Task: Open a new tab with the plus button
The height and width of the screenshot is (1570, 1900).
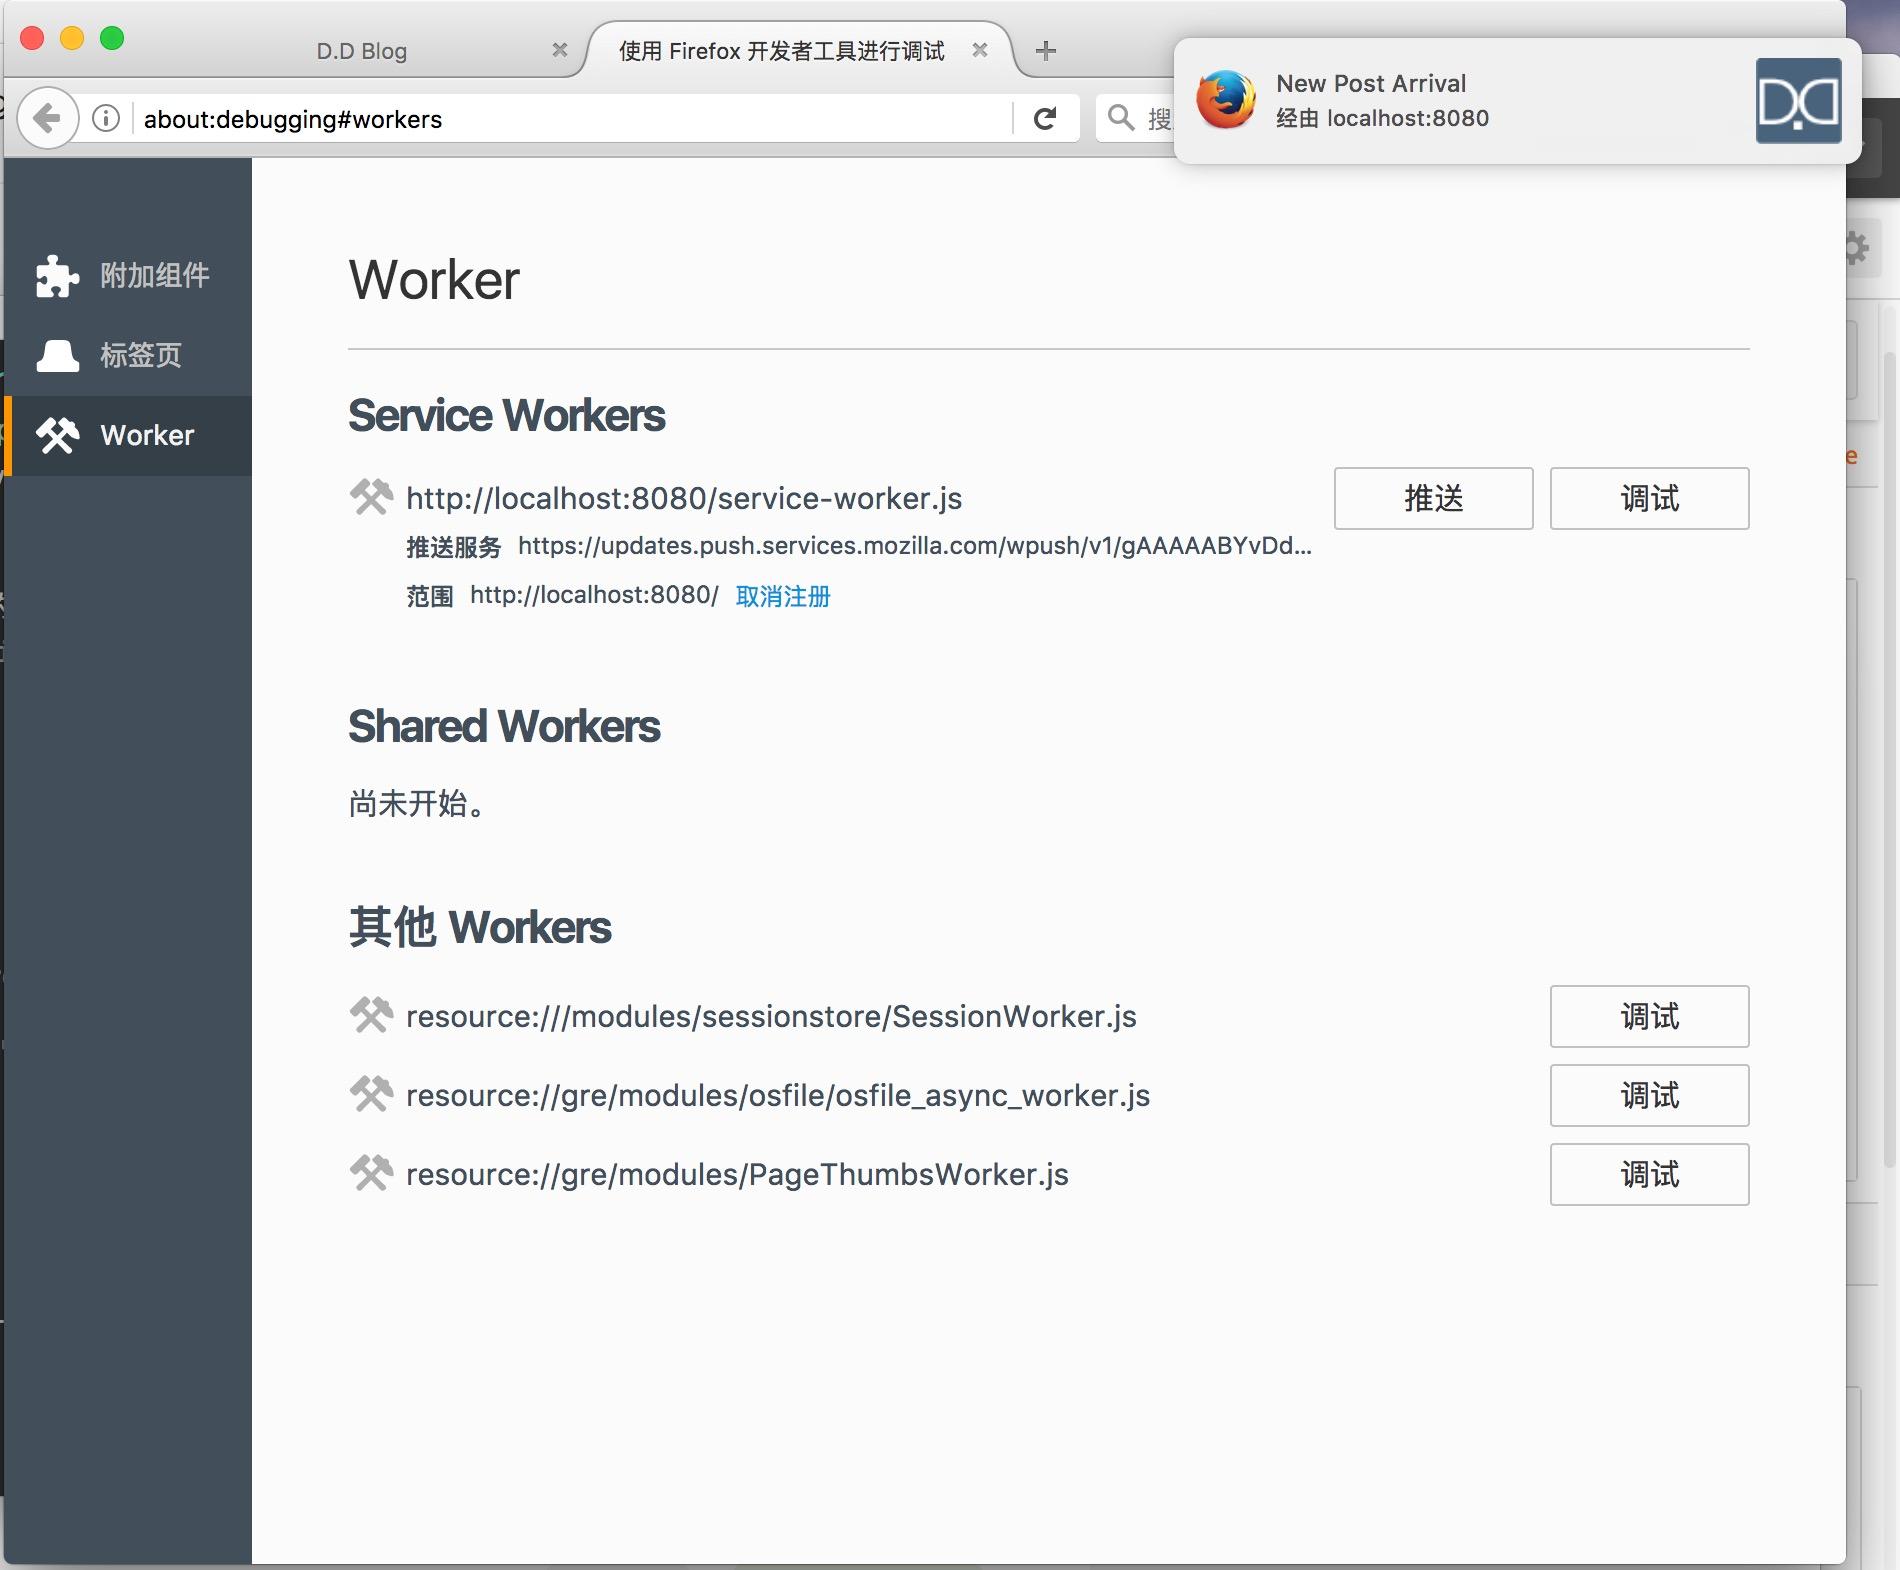Action: pos(1046,50)
